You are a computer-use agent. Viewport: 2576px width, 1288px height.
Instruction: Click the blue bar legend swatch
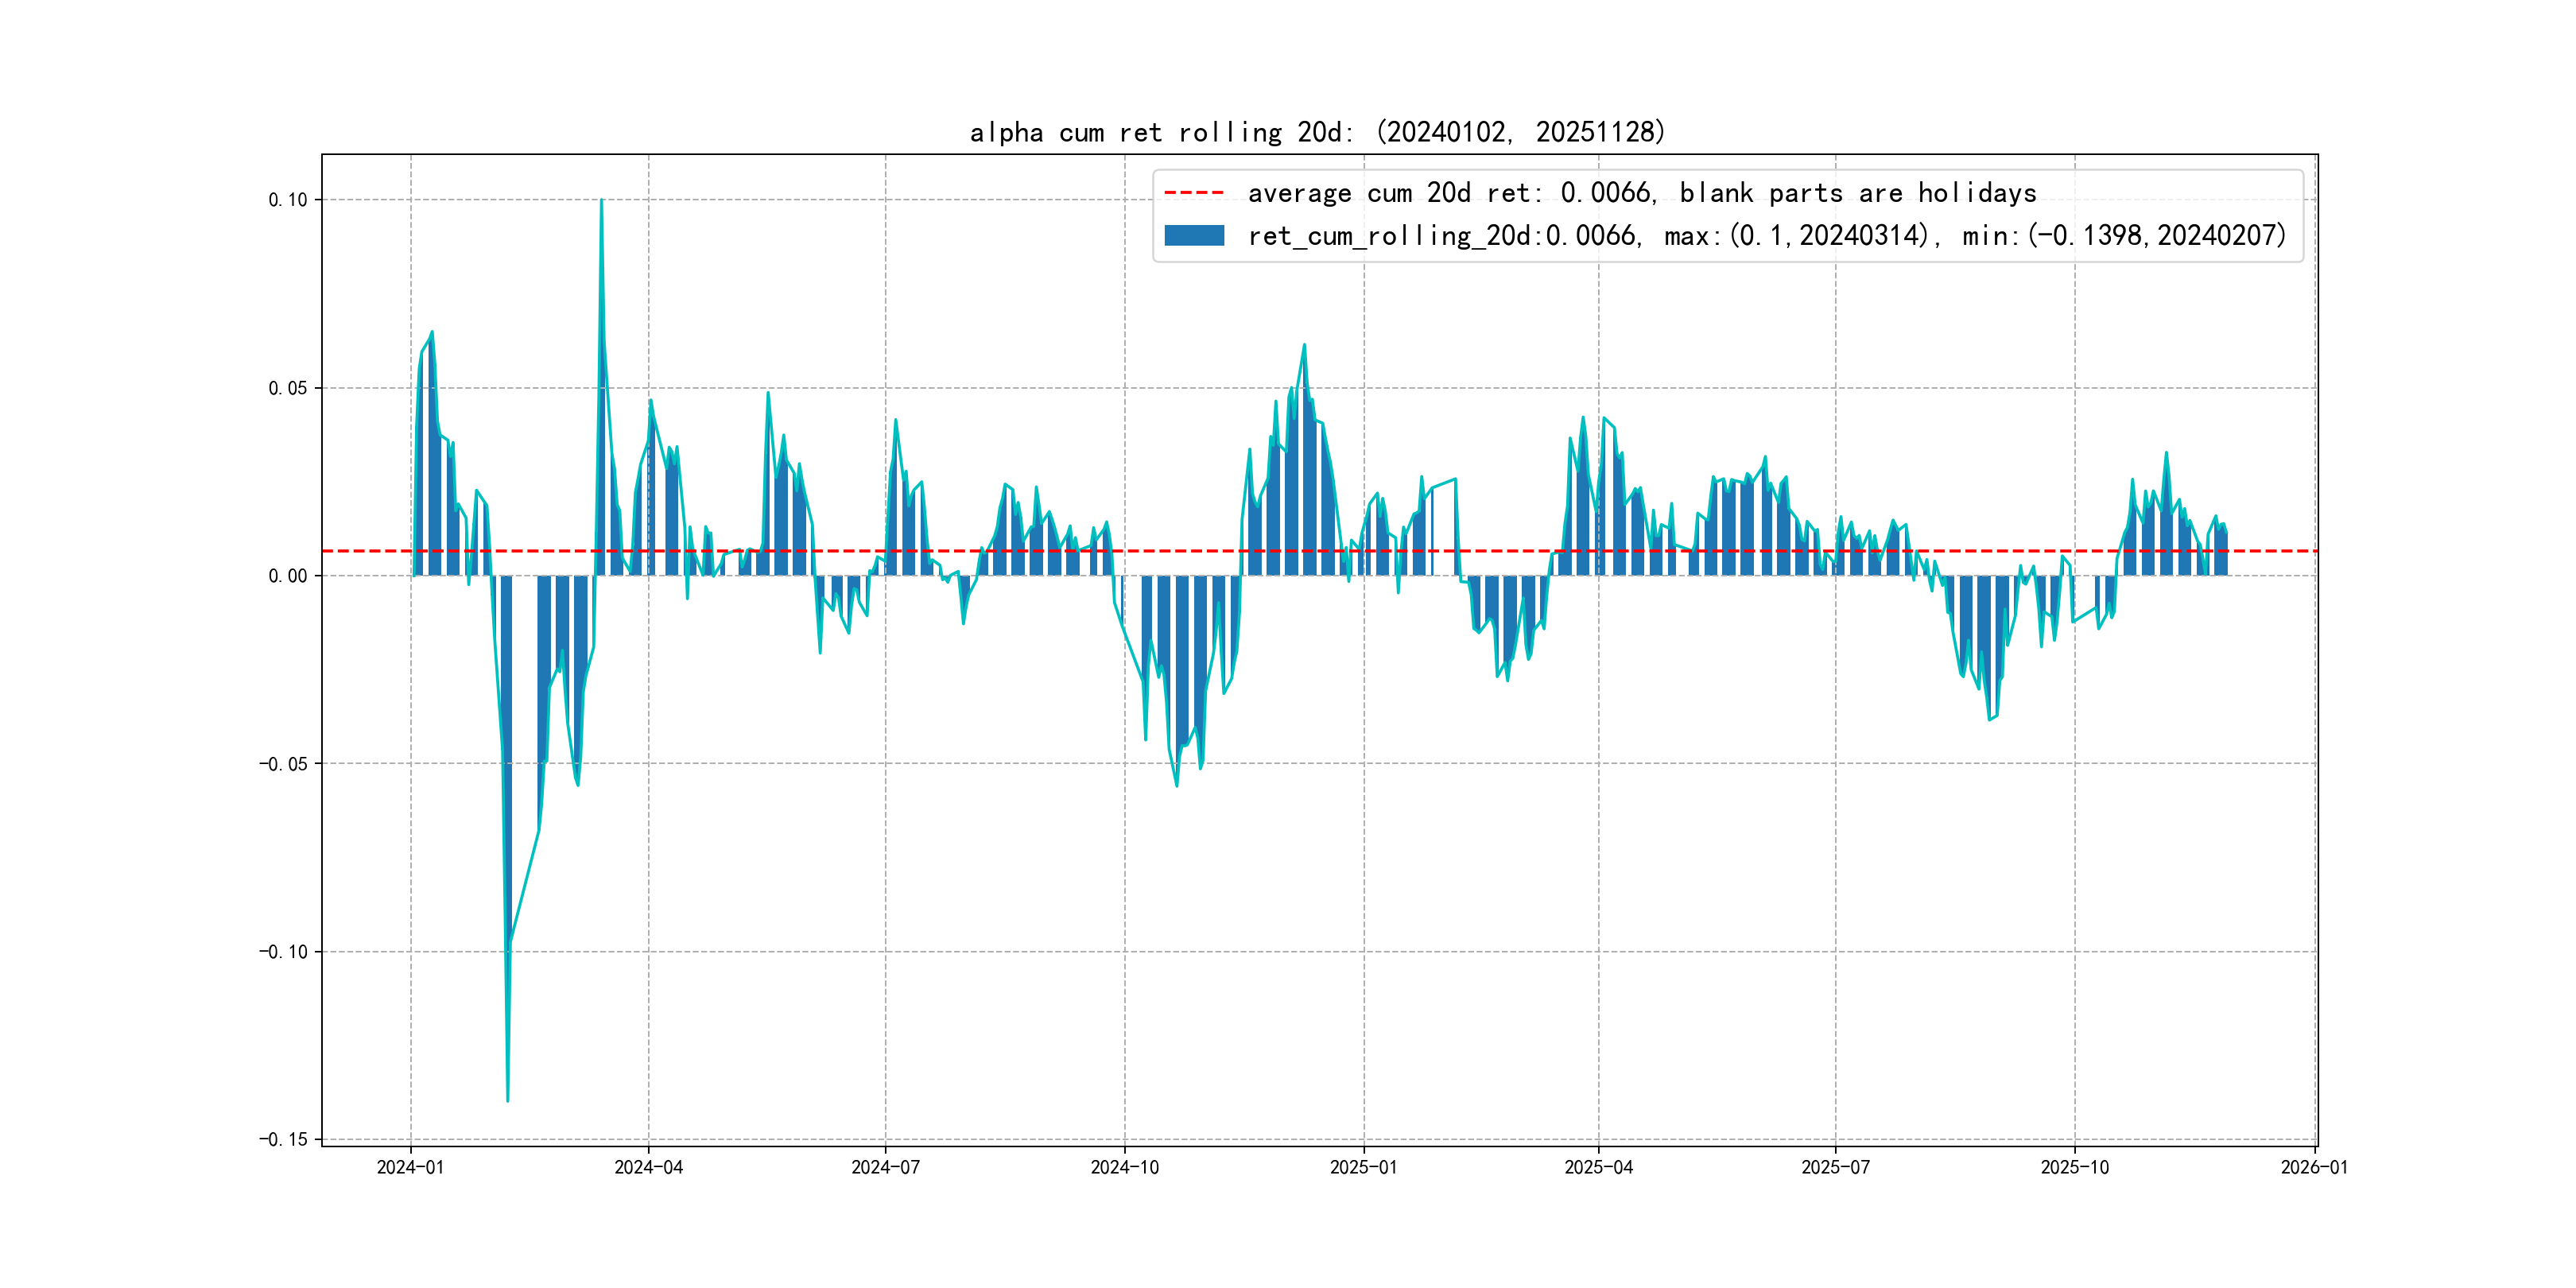pyautogui.click(x=1194, y=235)
